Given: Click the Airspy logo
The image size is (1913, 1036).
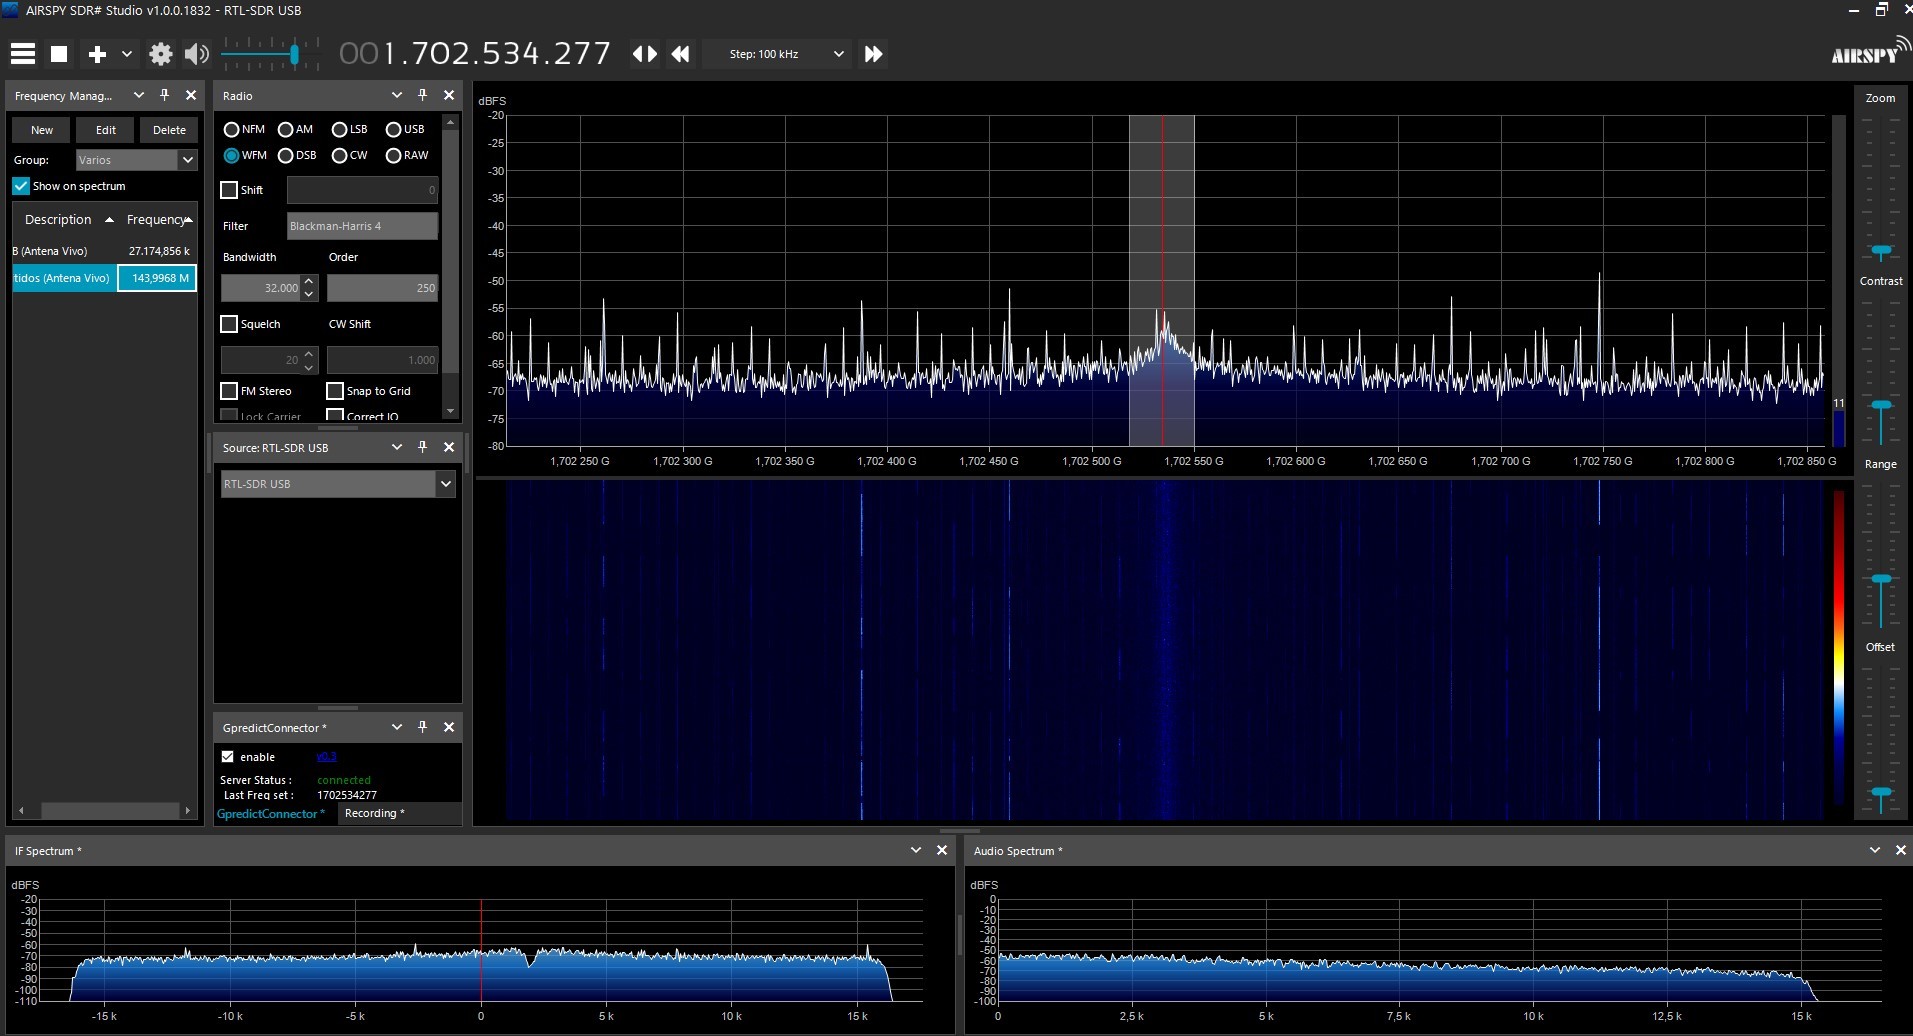Looking at the screenshot, I should click(x=1870, y=51).
